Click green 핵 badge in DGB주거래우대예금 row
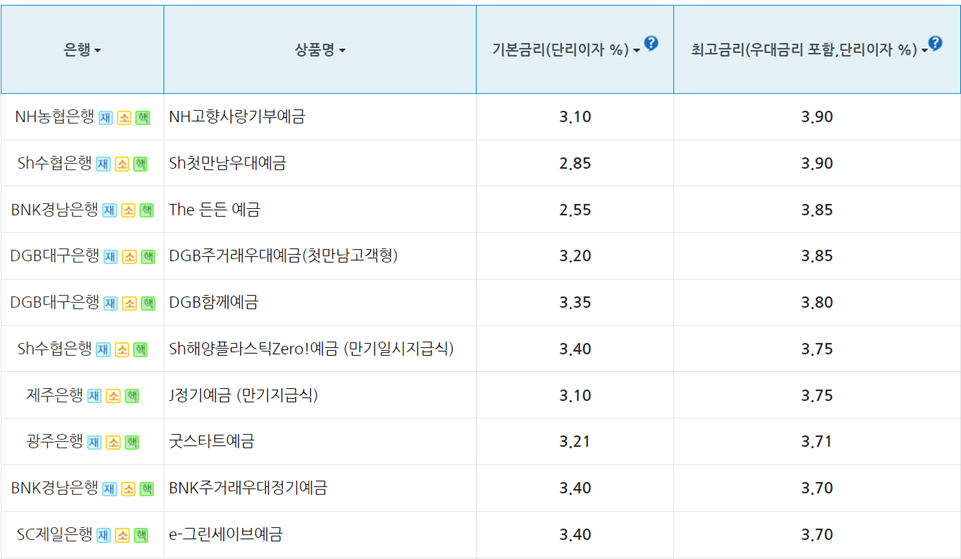The image size is (961, 559). pos(148,257)
